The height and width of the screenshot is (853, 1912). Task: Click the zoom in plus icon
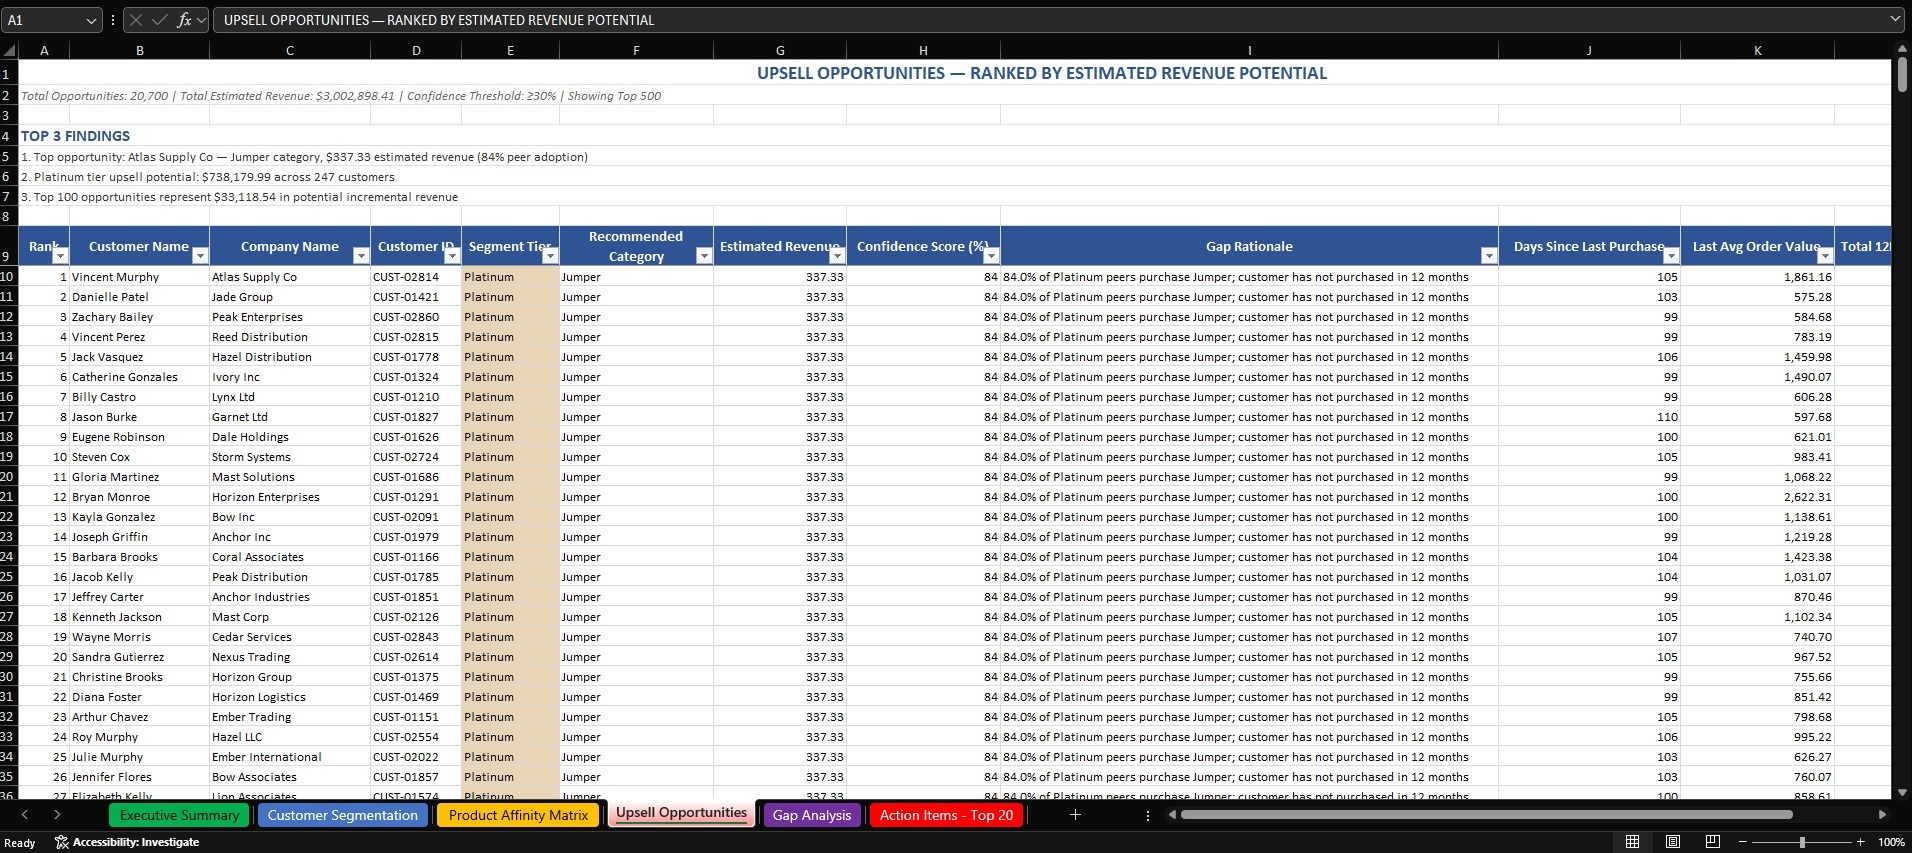pyautogui.click(x=1860, y=842)
